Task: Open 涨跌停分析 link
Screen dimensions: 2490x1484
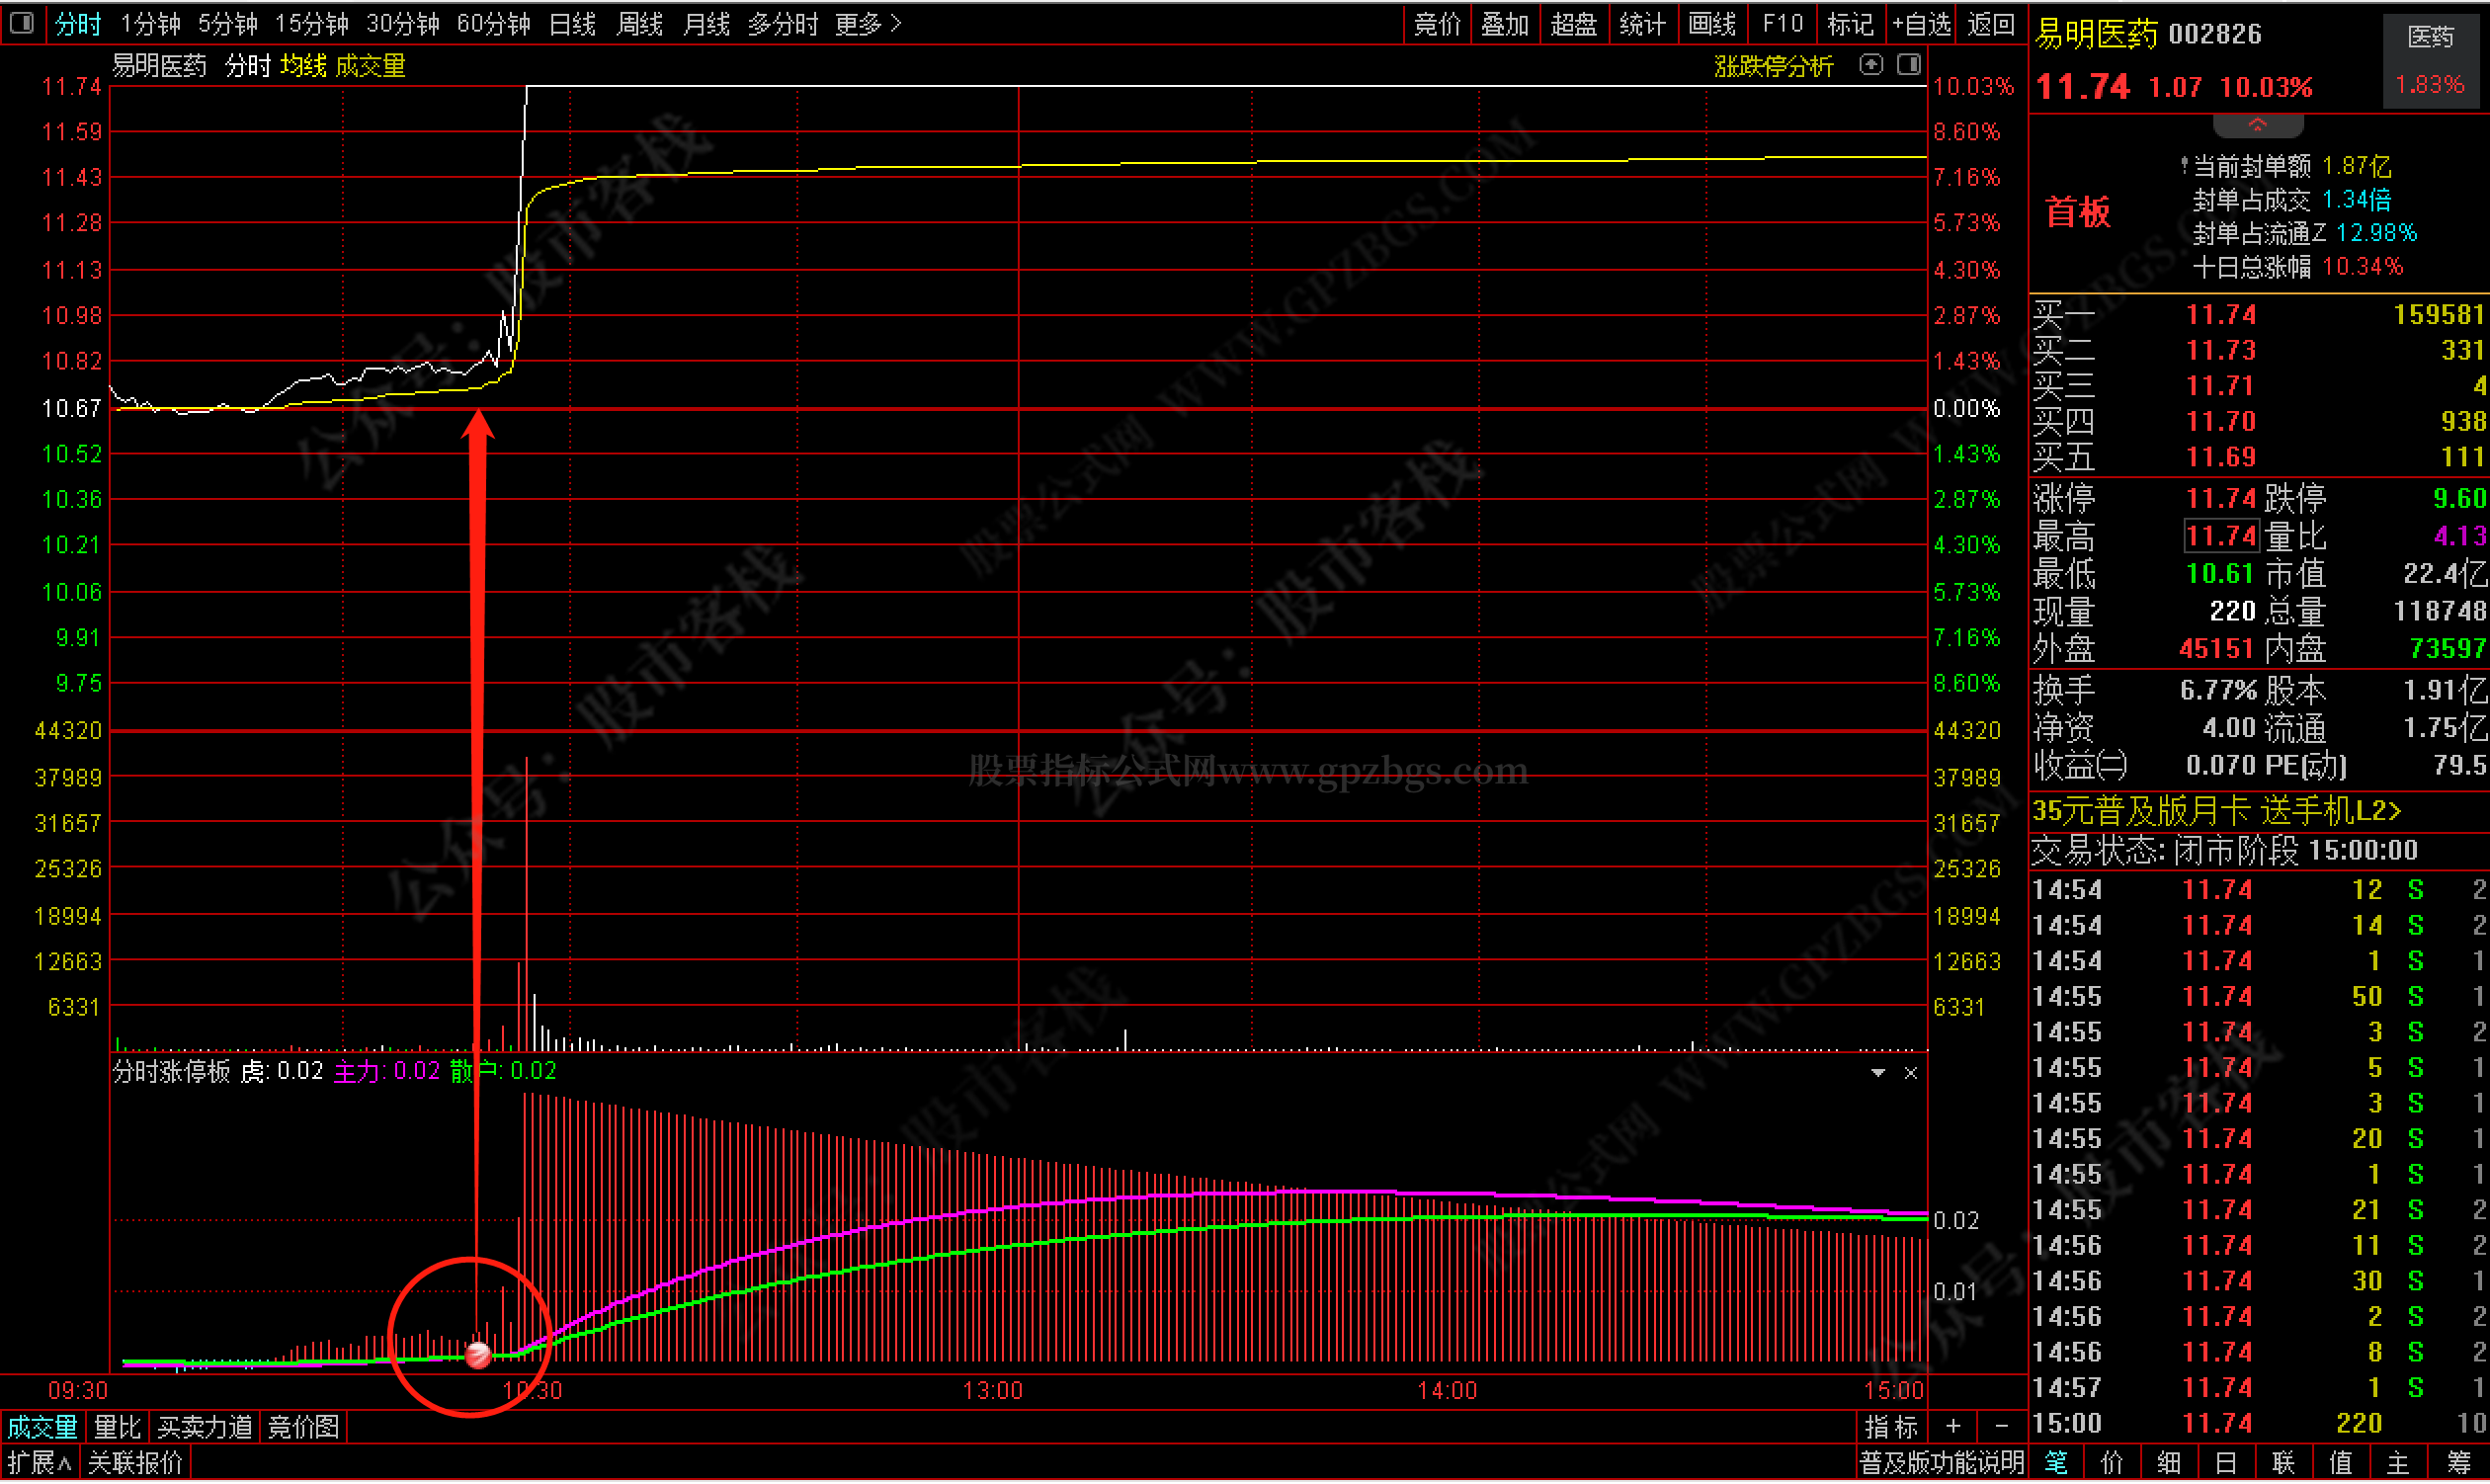Action: (1773, 66)
